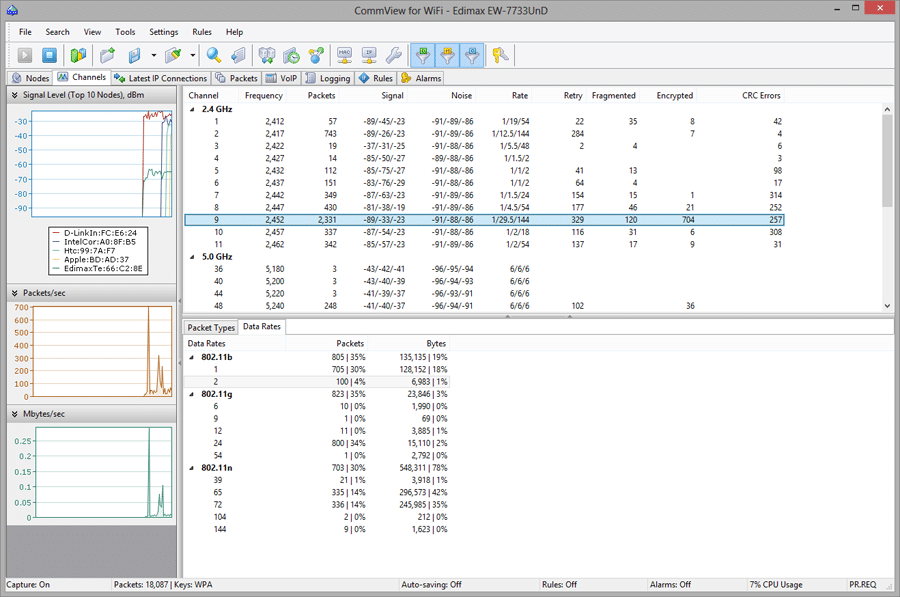
Task: Toggle the data packets capture funnel
Action: [423, 56]
